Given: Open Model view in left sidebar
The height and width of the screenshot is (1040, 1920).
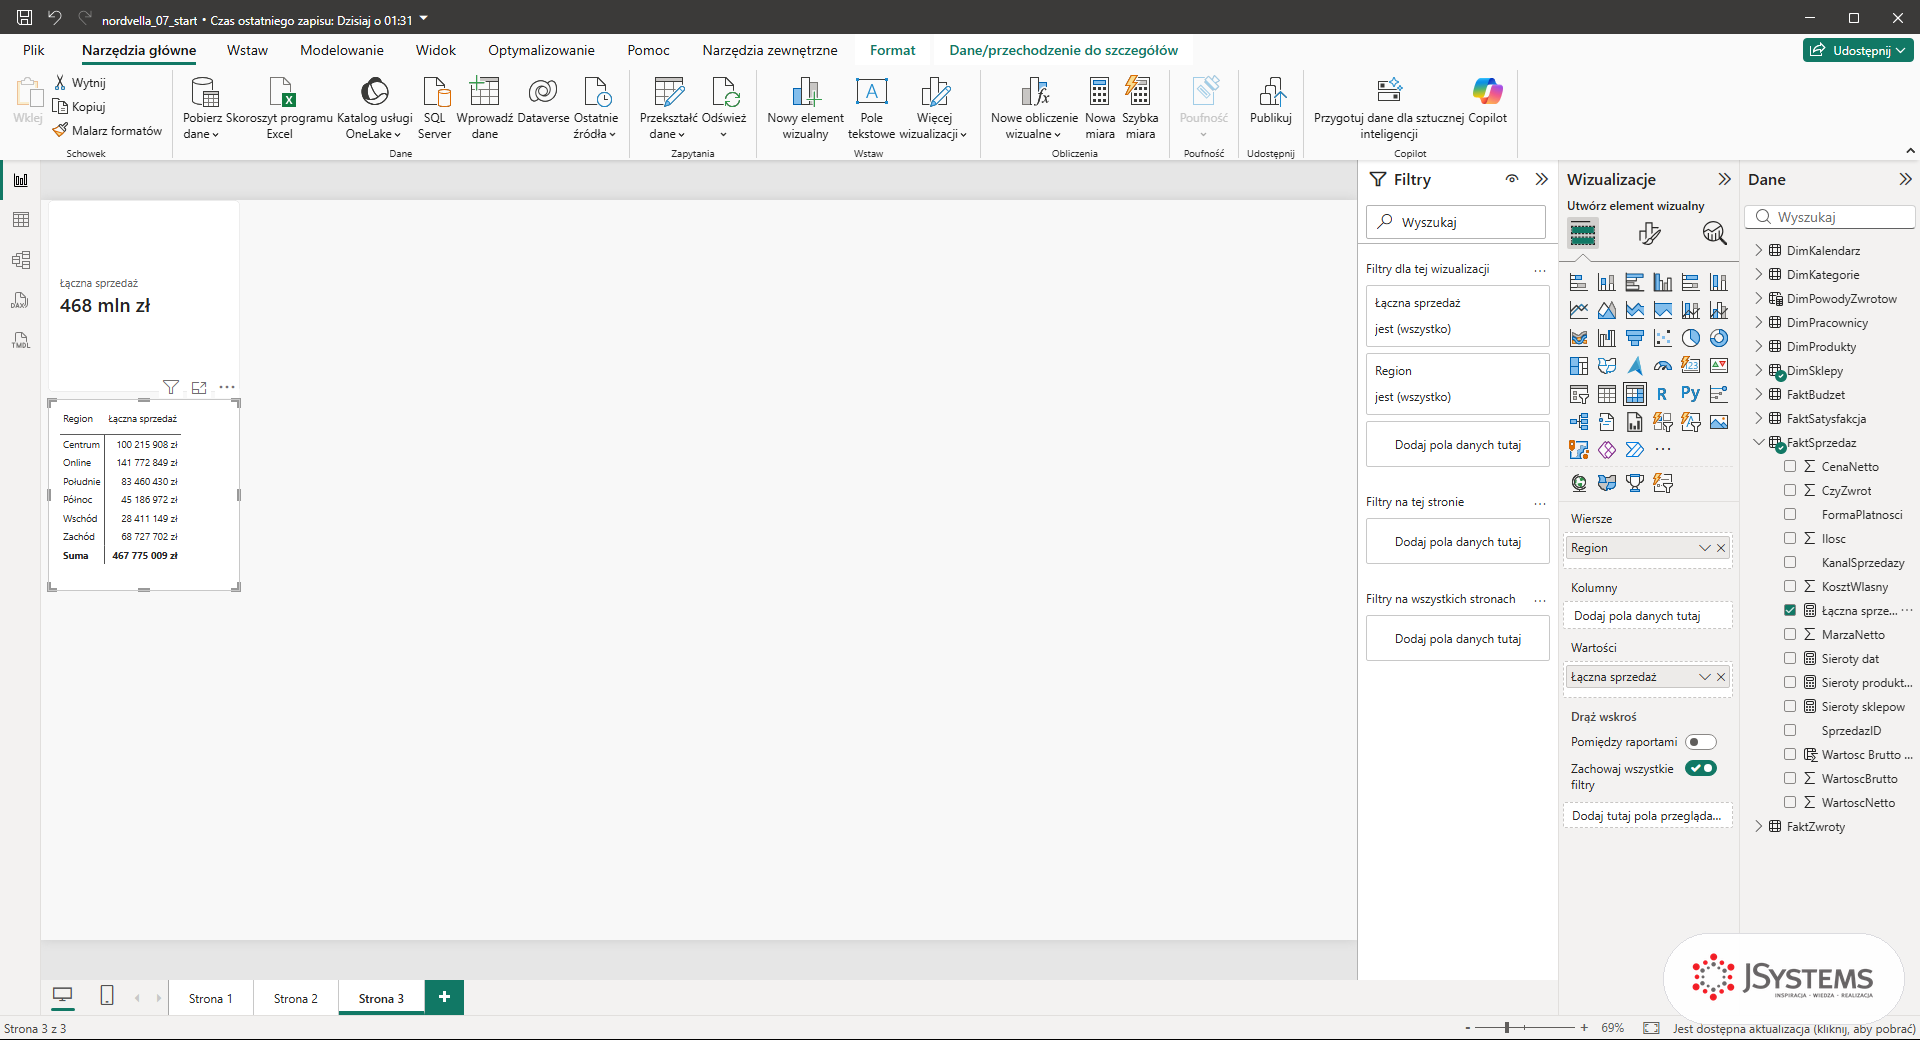Looking at the screenshot, I should [x=20, y=260].
